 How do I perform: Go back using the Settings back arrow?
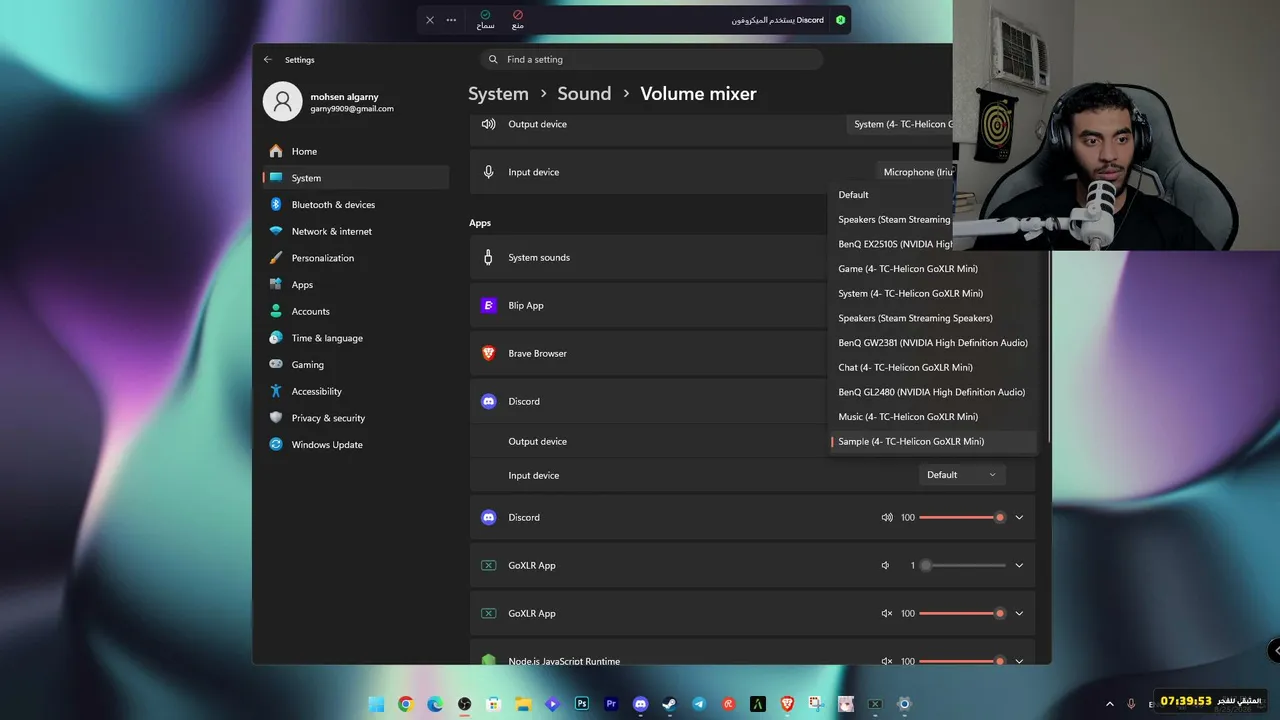pos(267,60)
